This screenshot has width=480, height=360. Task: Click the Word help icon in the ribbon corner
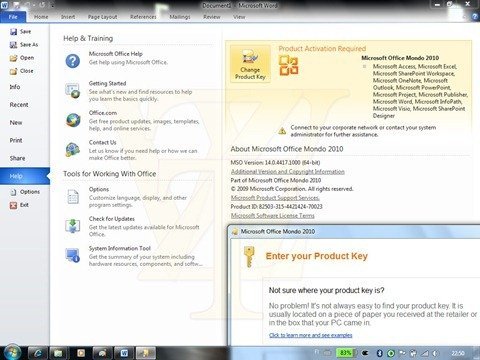(475, 17)
